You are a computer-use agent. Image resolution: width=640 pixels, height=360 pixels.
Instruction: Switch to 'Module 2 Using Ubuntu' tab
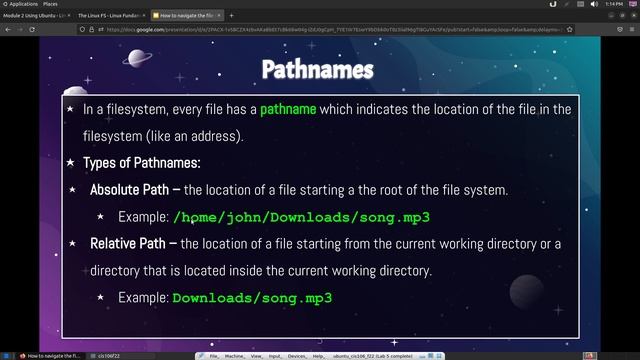tap(36, 16)
